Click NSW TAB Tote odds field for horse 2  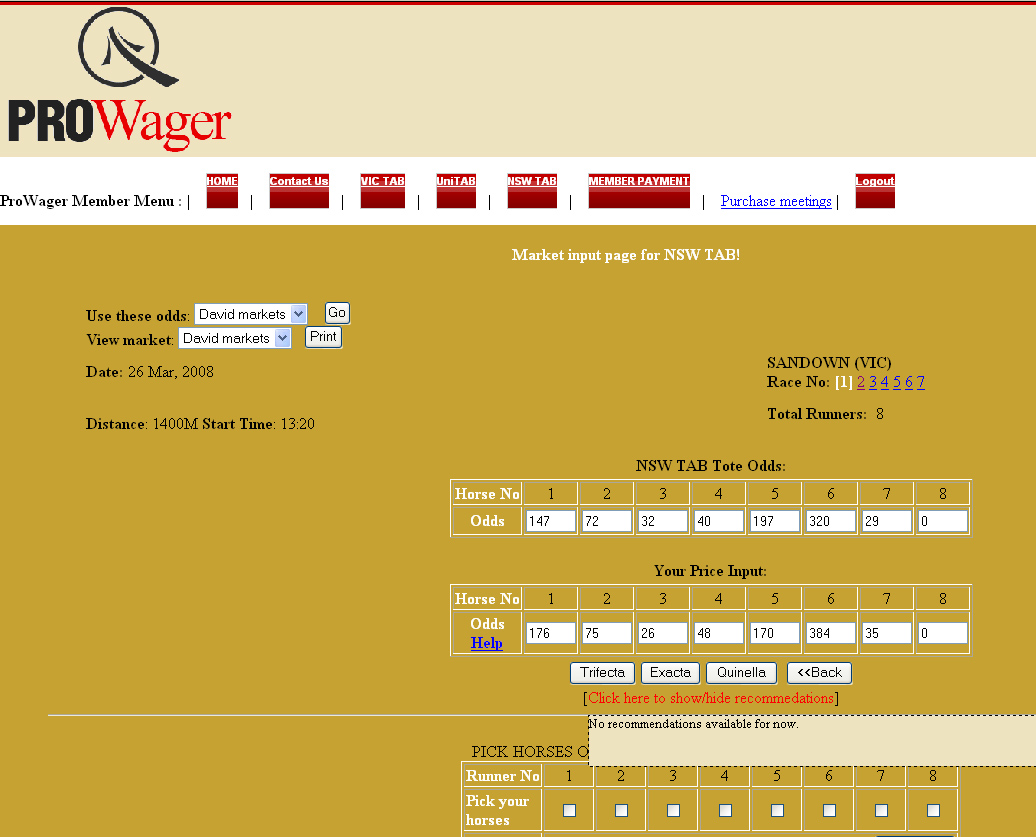pyautogui.click(x=607, y=521)
